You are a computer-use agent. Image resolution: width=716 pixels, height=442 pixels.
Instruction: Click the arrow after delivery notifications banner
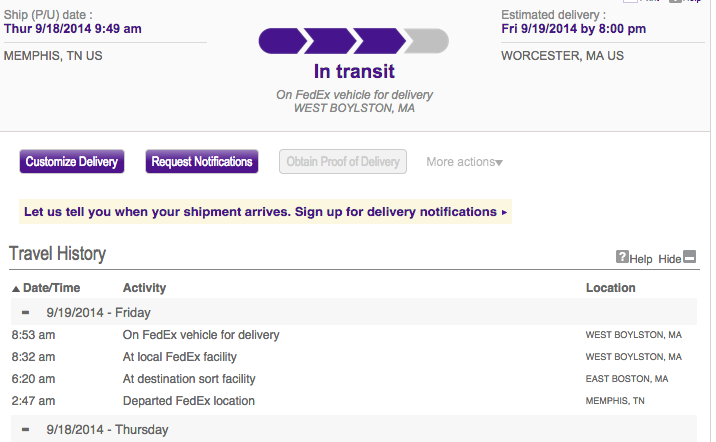tap(504, 212)
